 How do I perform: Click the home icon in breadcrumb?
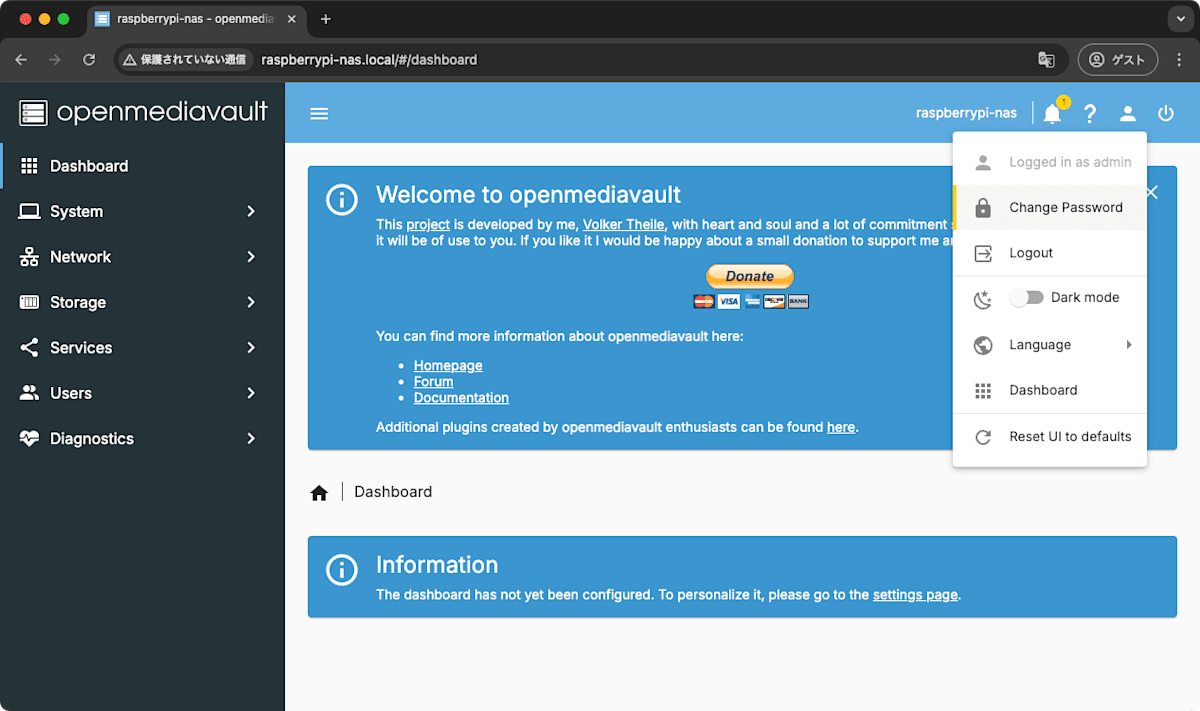click(319, 492)
